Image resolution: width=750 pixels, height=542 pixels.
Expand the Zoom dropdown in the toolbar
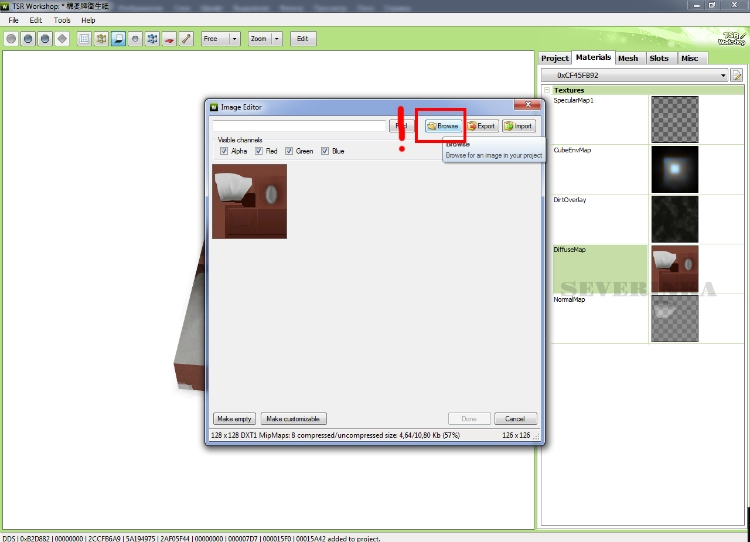pyautogui.click(x=276, y=39)
